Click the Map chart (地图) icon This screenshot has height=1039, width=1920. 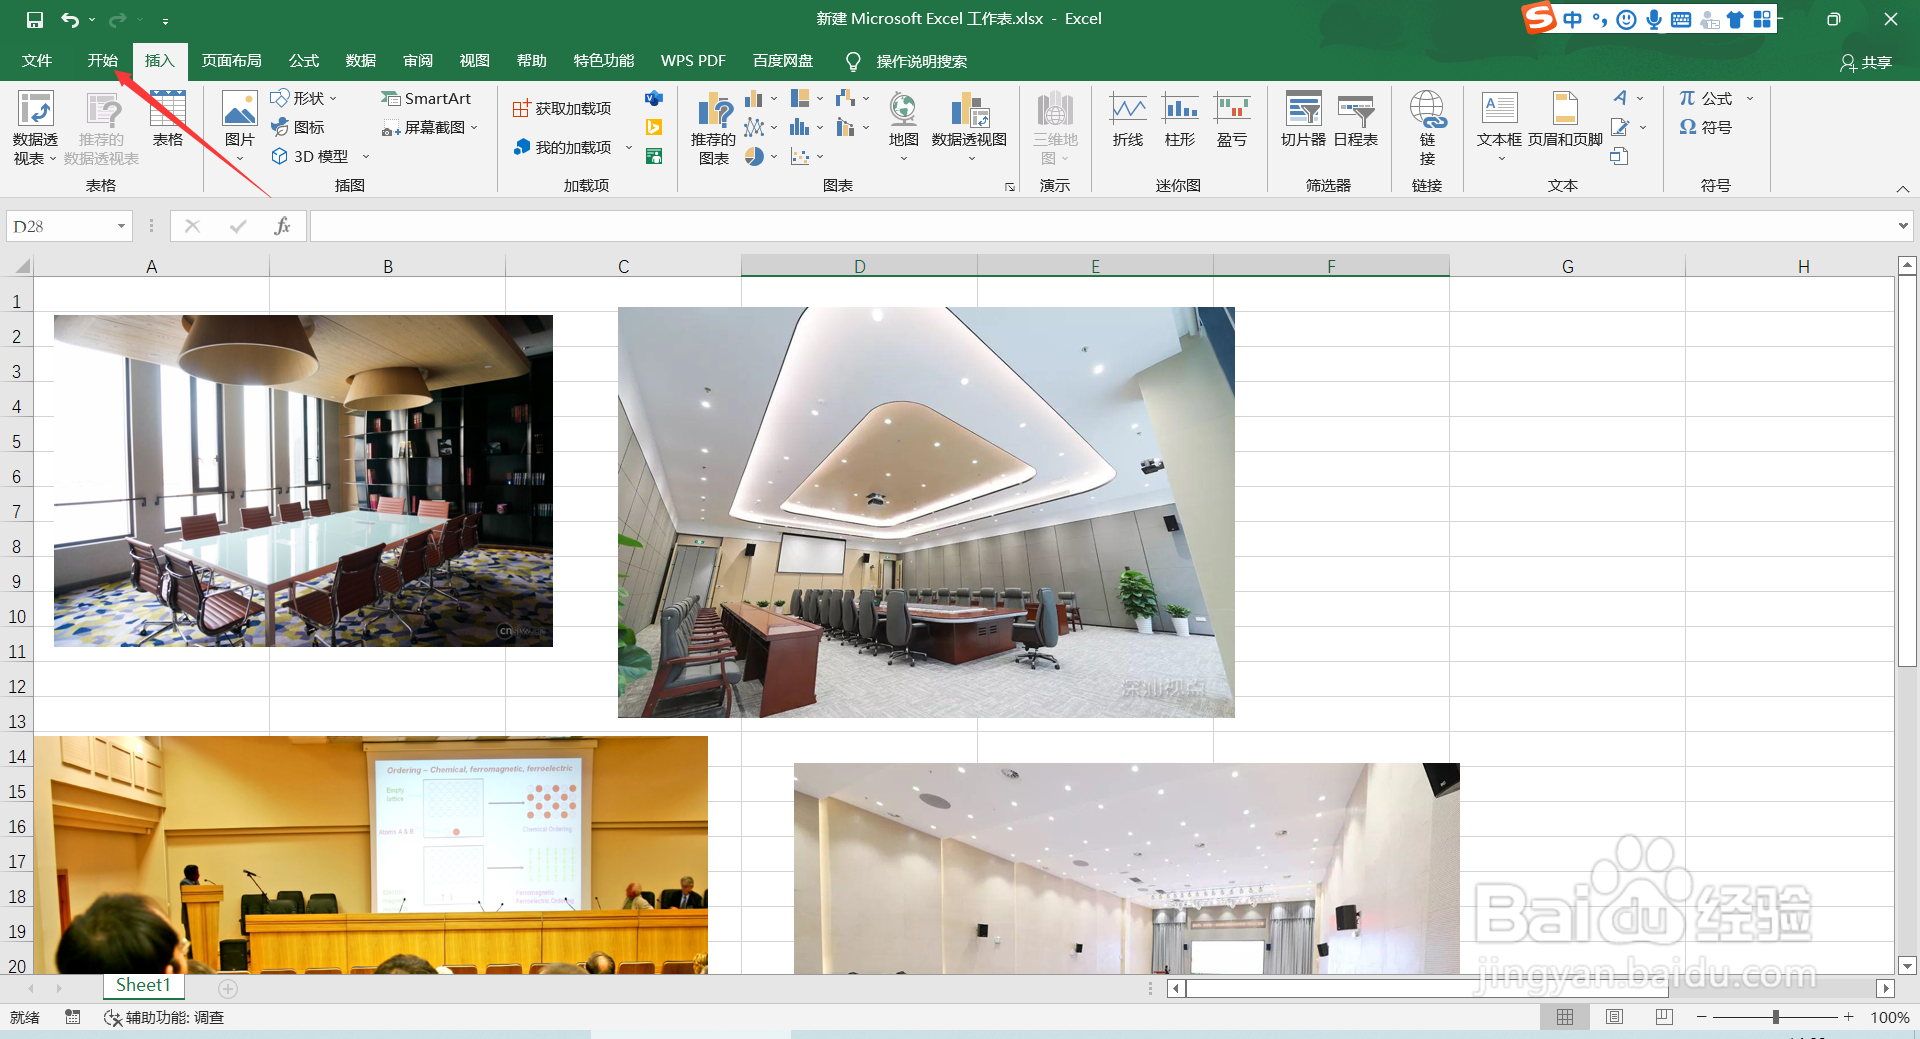903,108
